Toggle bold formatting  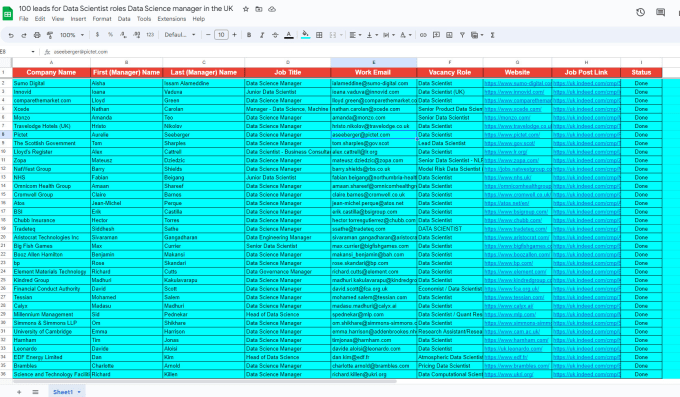[x=249, y=35]
